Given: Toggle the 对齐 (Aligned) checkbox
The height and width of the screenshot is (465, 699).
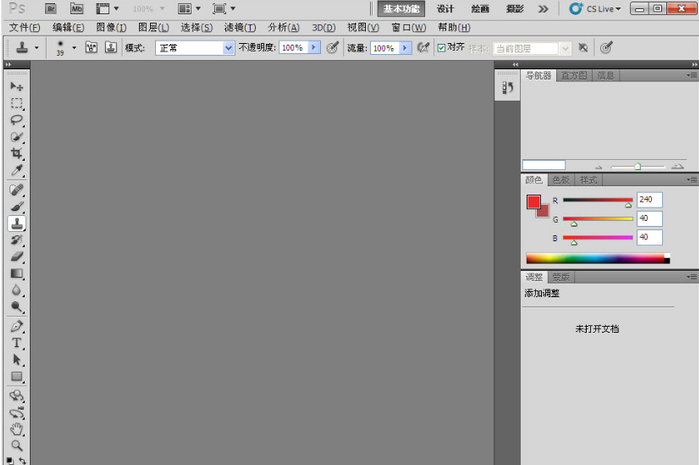Looking at the screenshot, I should click(441, 48).
